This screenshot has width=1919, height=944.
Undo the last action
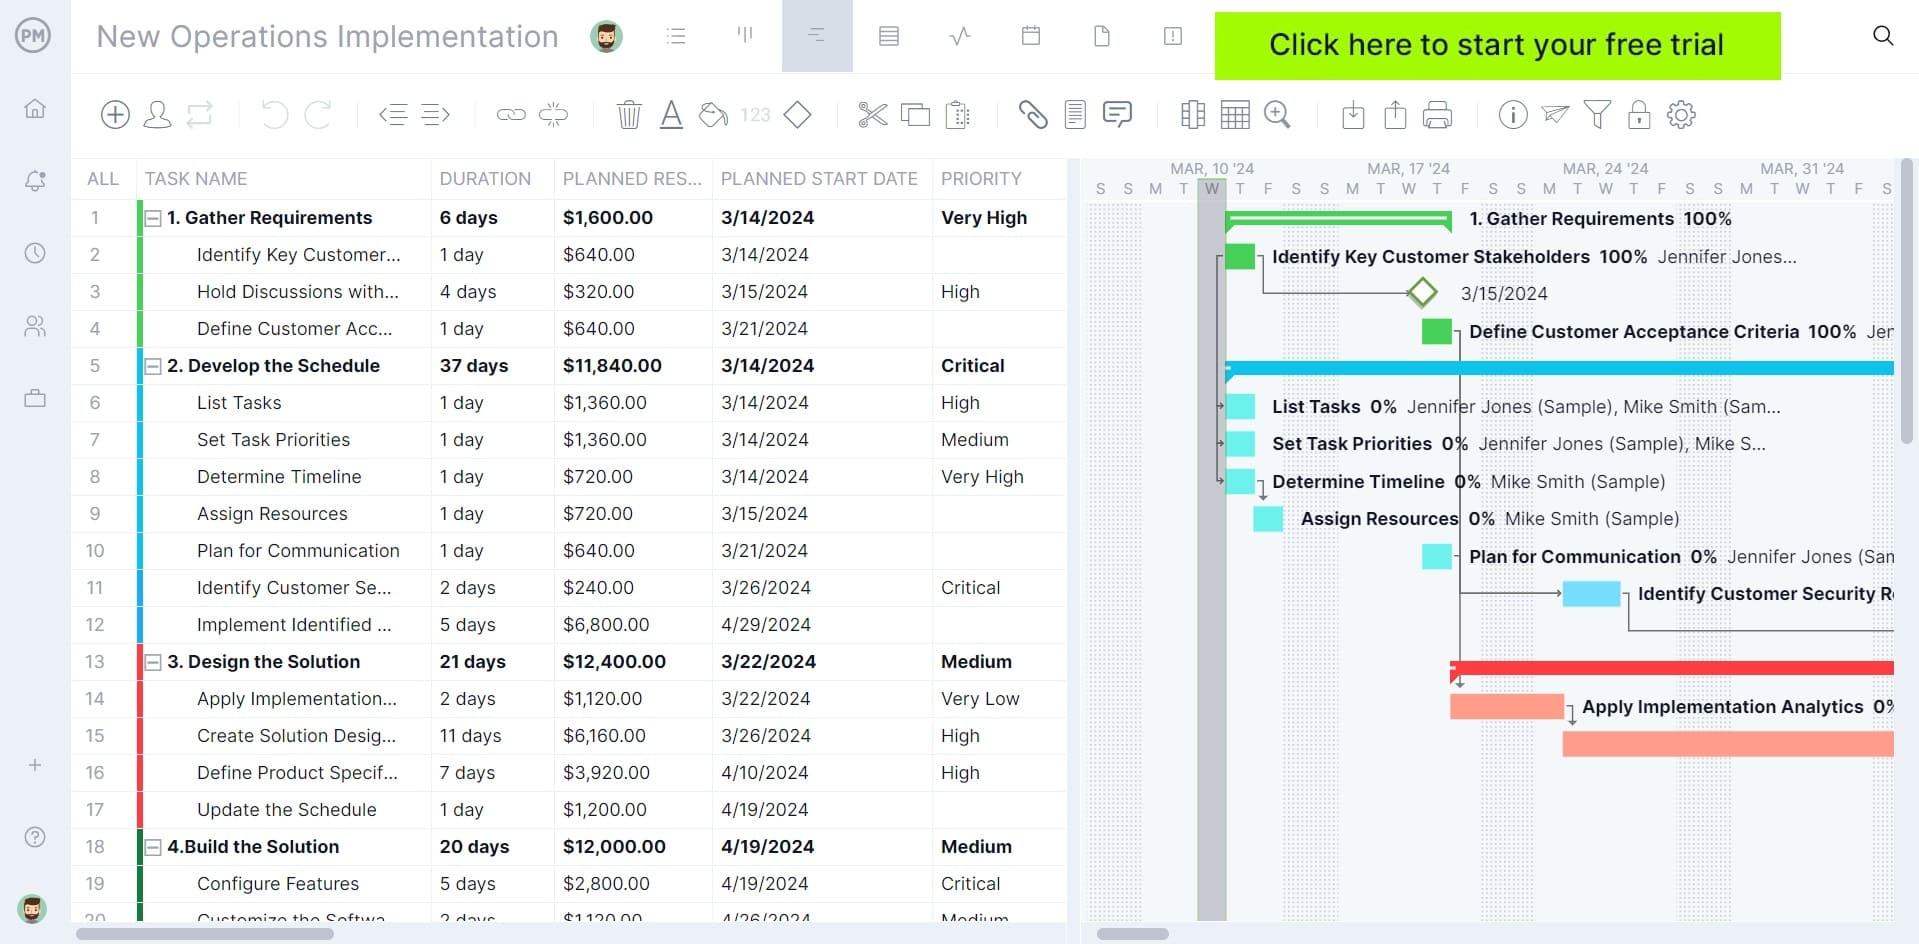coord(273,114)
